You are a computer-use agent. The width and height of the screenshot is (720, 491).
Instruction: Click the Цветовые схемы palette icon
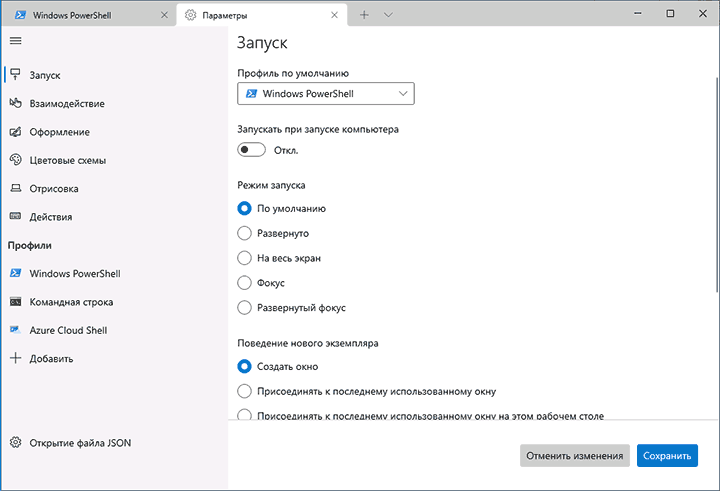(16, 160)
